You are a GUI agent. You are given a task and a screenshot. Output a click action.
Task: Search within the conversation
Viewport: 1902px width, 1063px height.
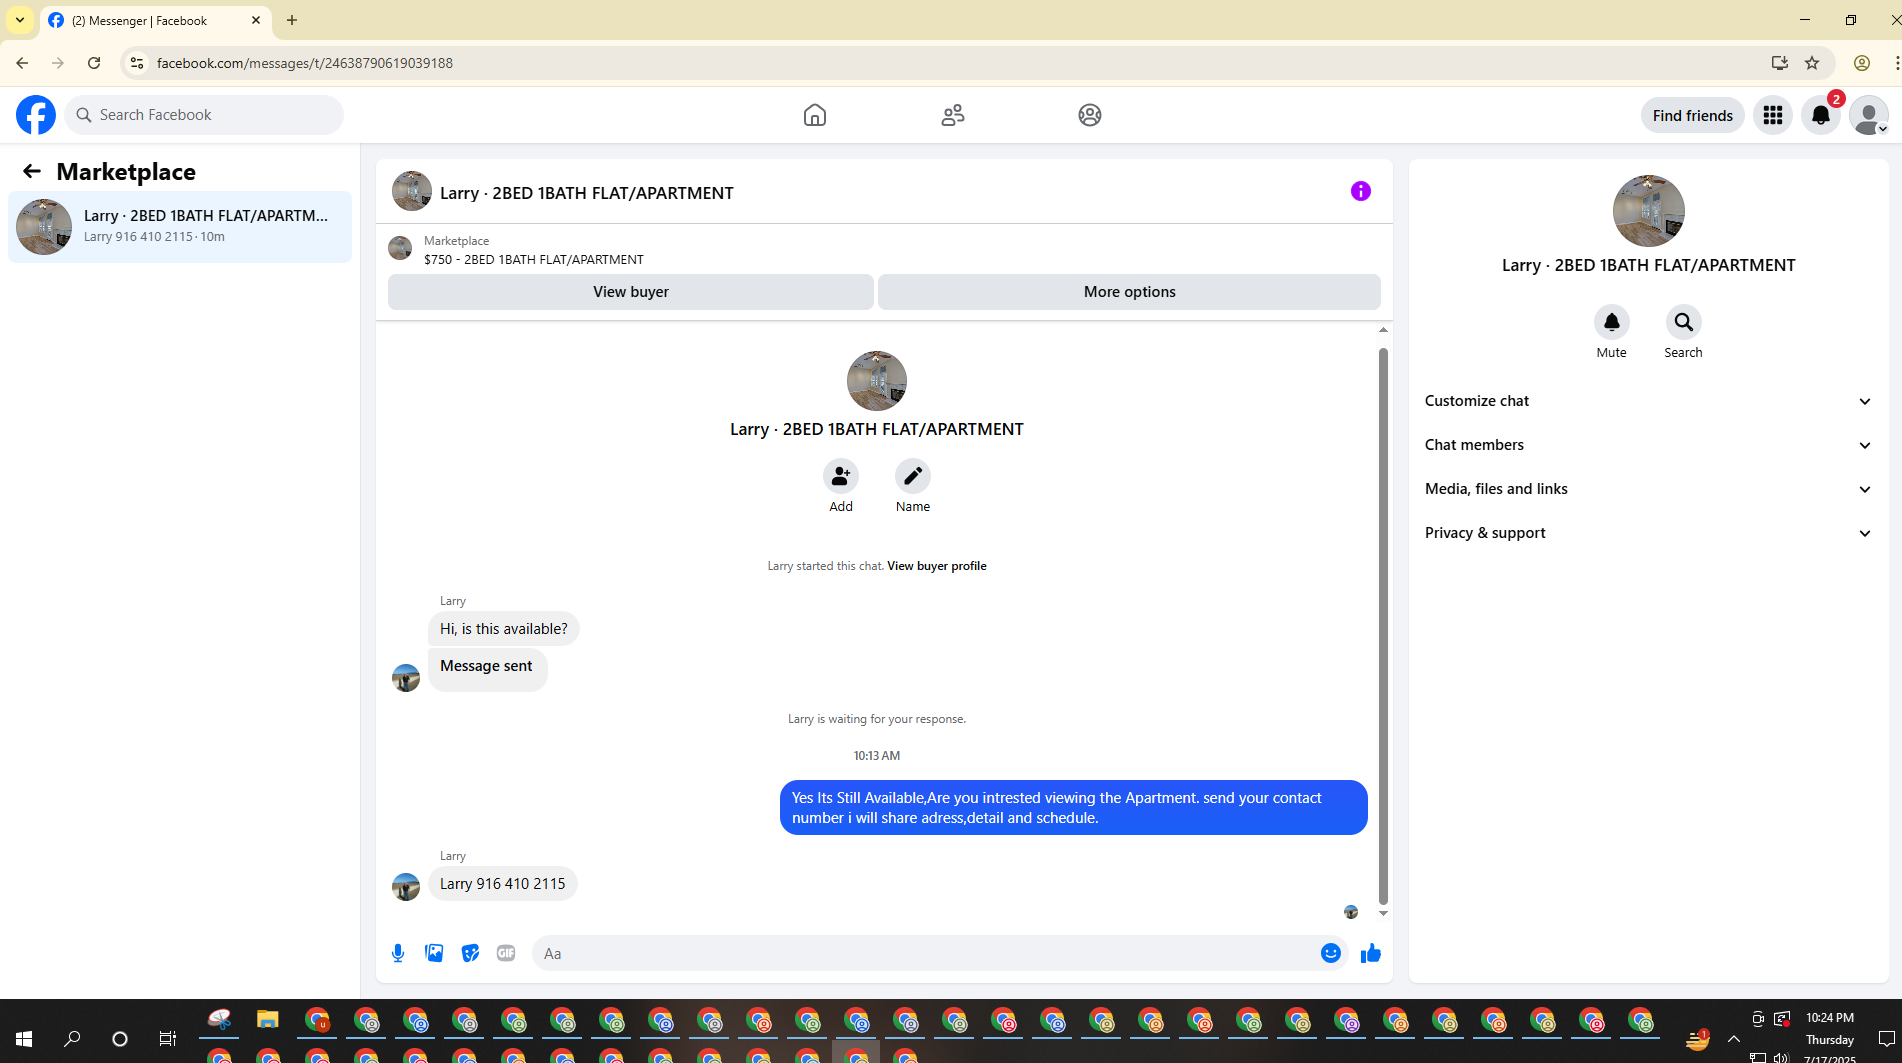click(x=1684, y=322)
